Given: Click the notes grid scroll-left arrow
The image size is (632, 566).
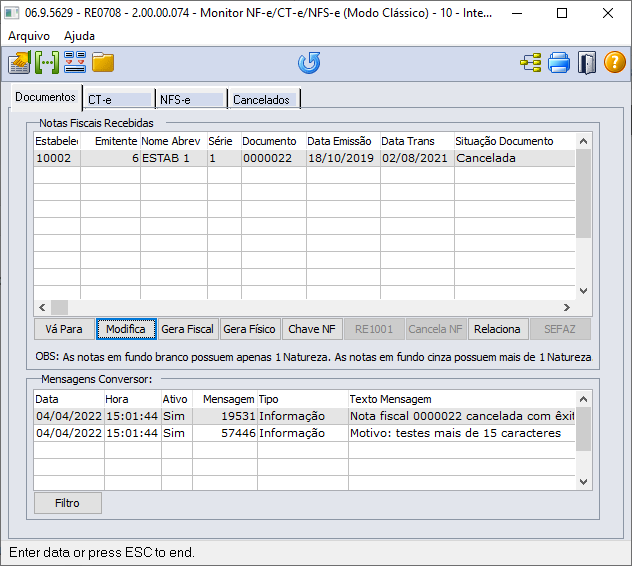Looking at the screenshot, I should pyautogui.click(x=42, y=308).
